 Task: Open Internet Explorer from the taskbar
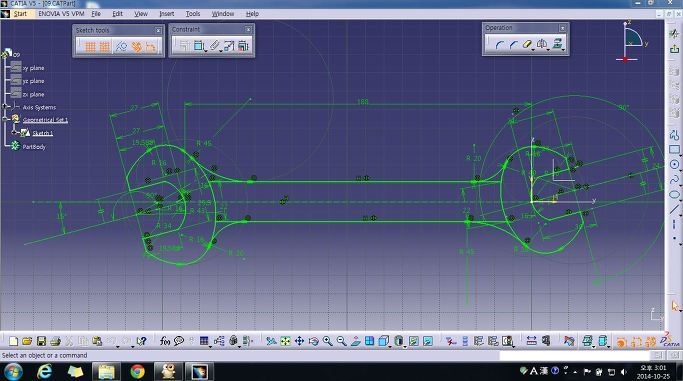coord(44,371)
